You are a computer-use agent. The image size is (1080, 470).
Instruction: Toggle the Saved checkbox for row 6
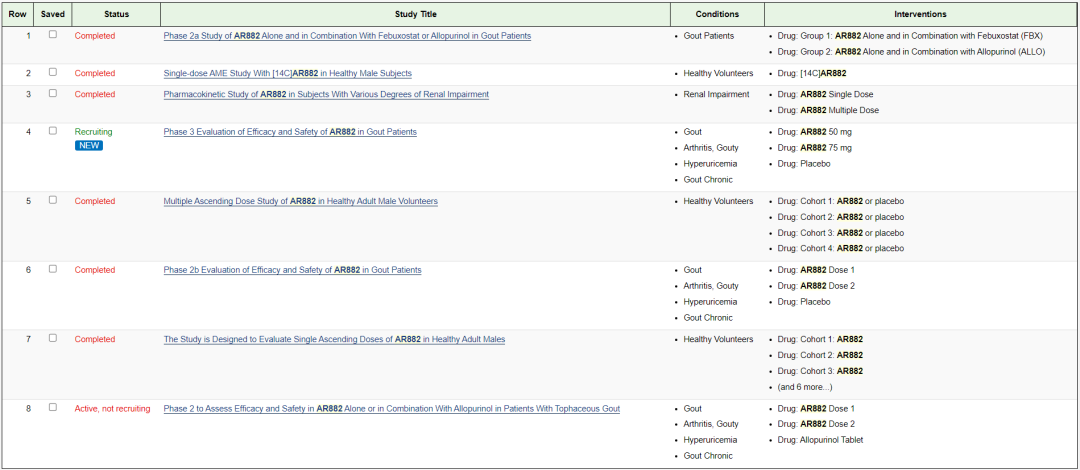coord(53,269)
